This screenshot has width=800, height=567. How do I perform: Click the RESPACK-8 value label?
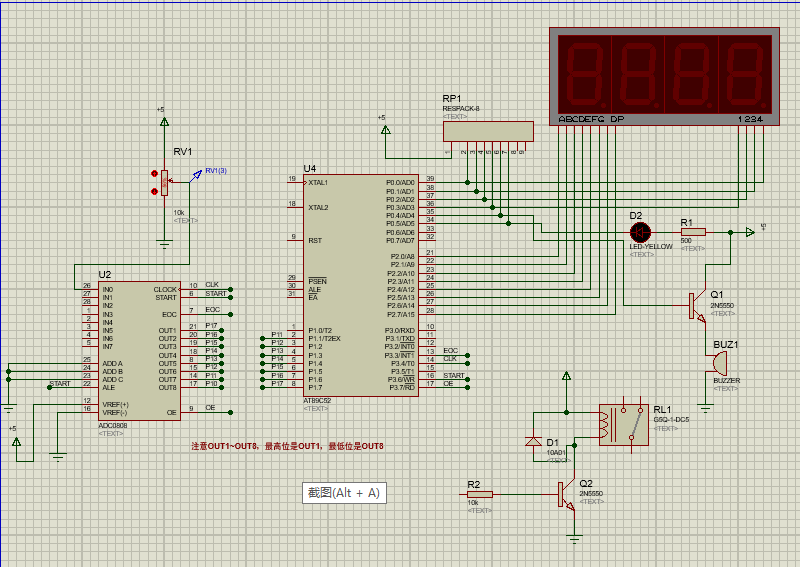pos(461,109)
